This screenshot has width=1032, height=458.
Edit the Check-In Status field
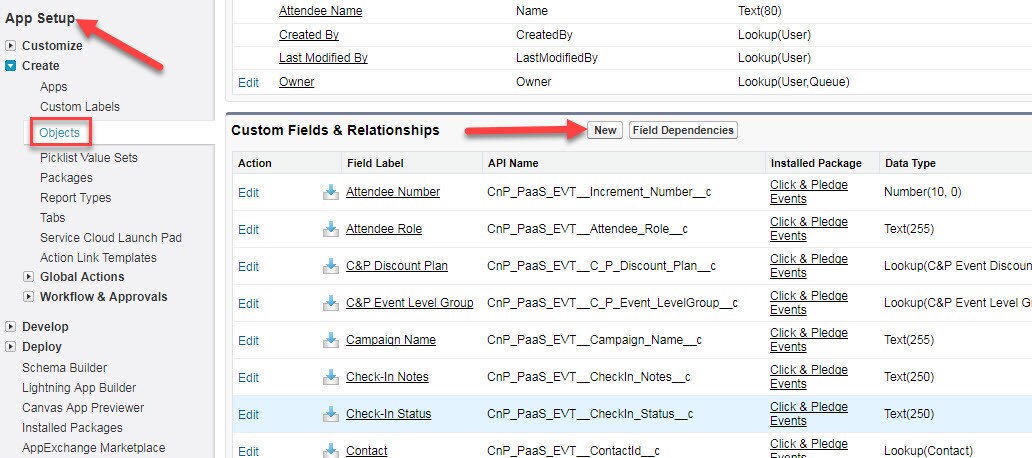click(248, 415)
